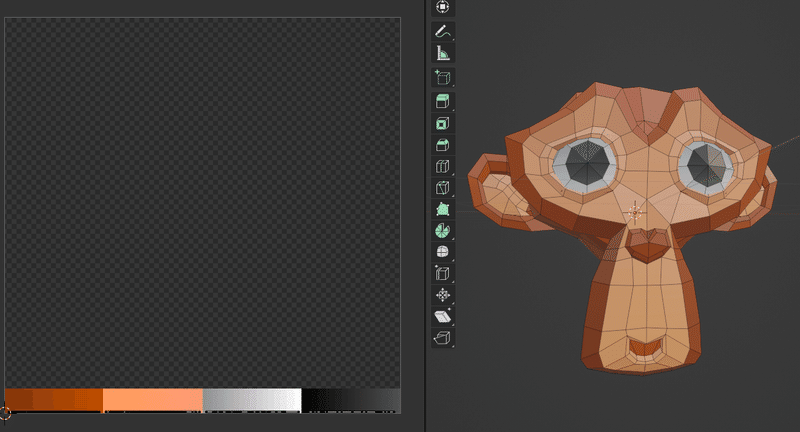Select the Poly Build tool

pyautogui.click(x=442, y=209)
